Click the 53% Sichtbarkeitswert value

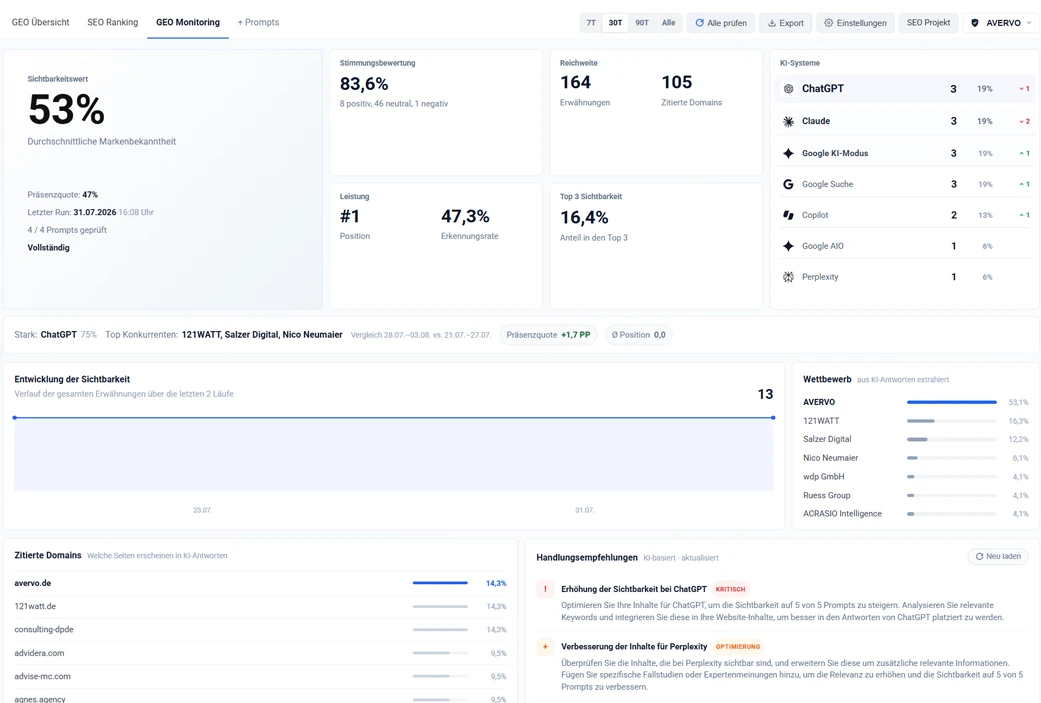tap(66, 110)
